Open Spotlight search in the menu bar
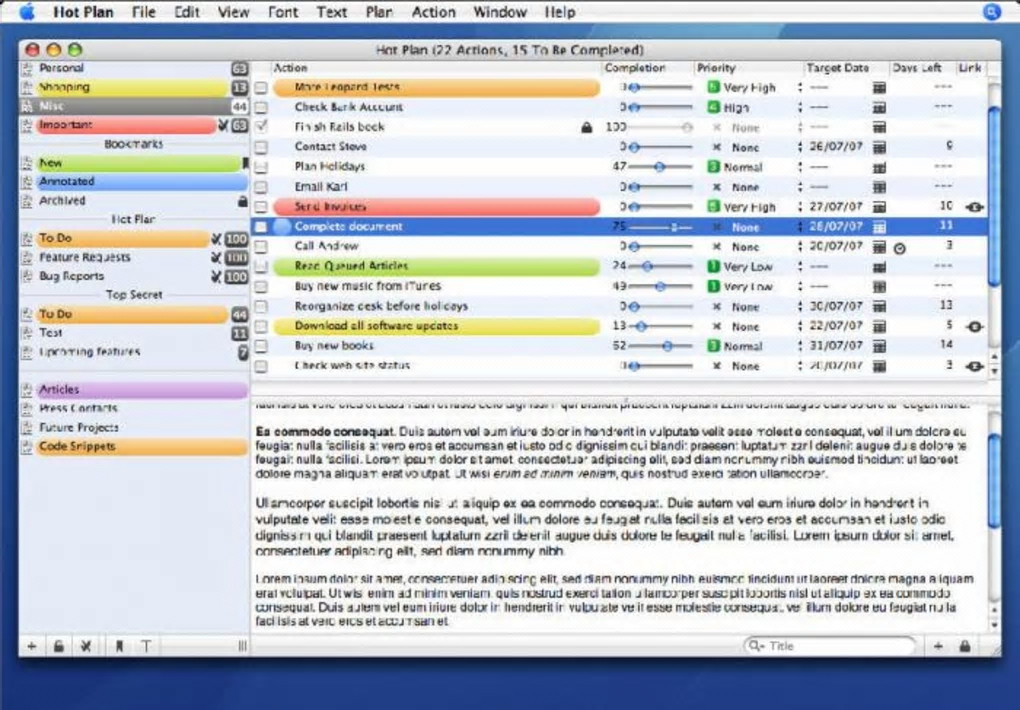 click(991, 12)
